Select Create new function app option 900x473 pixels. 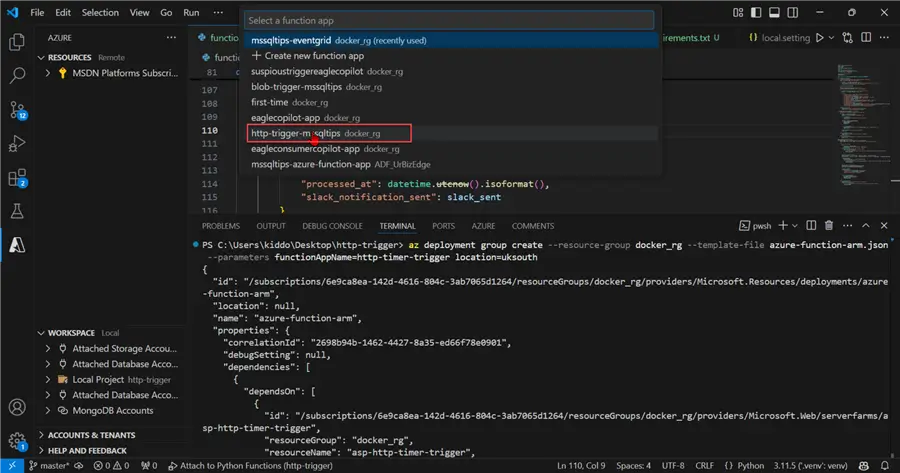click(x=451, y=56)
